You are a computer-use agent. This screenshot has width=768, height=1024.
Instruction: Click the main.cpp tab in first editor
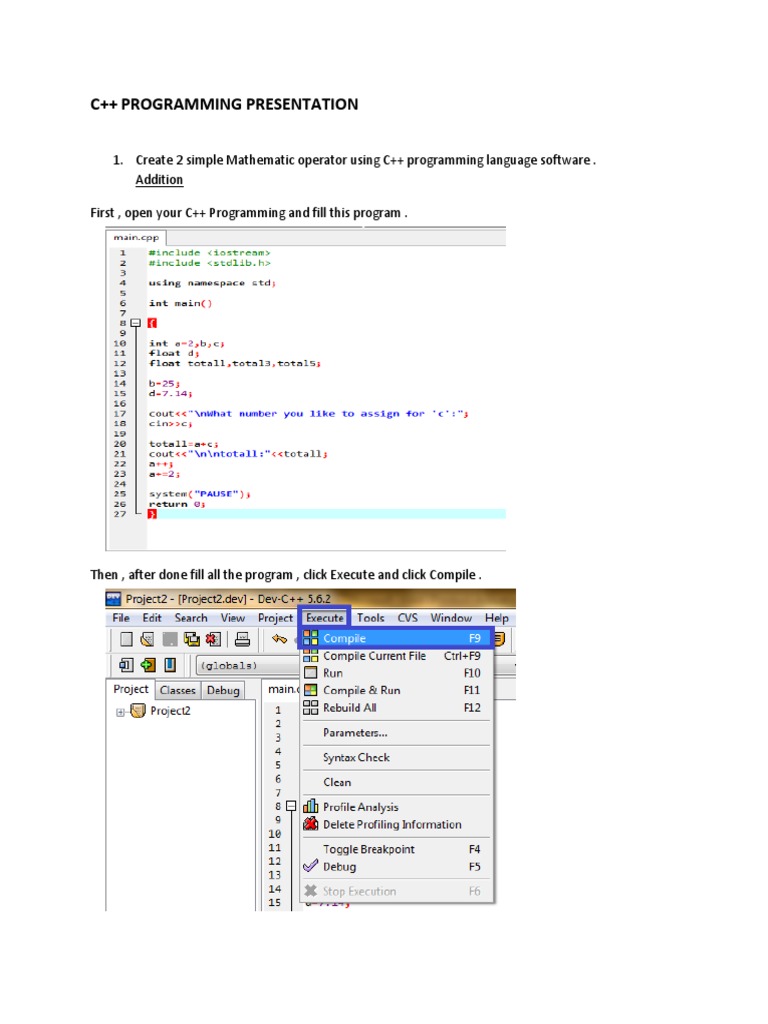pyautogui.click(x=136, y=237)
